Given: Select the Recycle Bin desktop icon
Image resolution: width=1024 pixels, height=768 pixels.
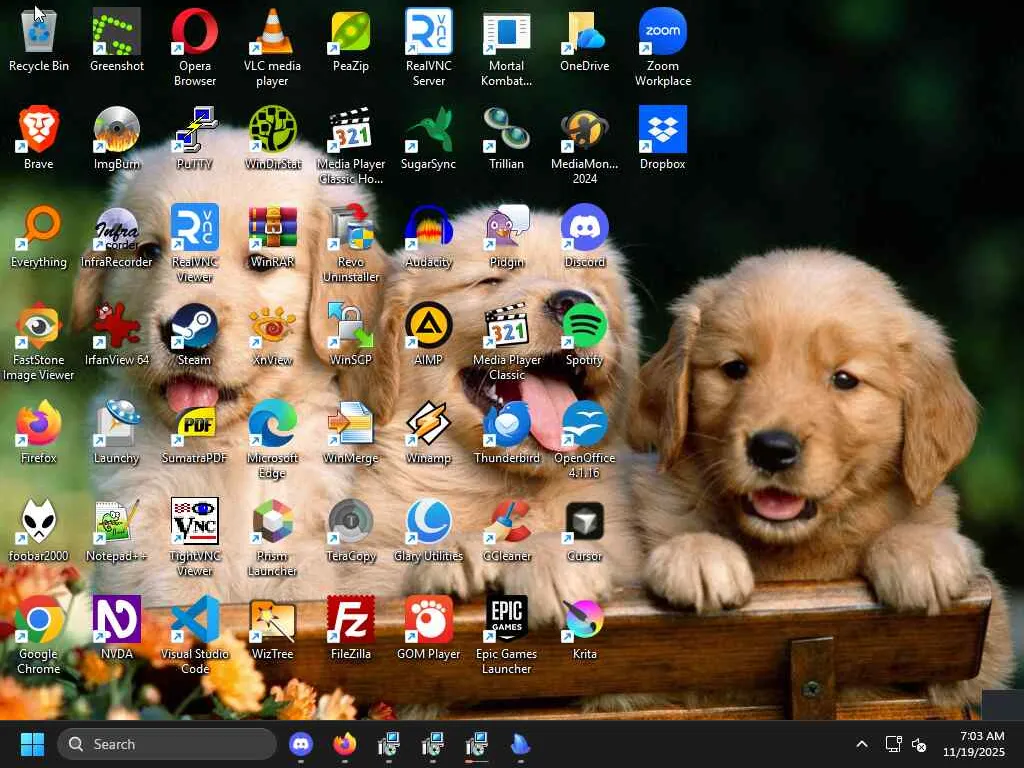Looking at the screenshot, I should click(x=39, y=40).
